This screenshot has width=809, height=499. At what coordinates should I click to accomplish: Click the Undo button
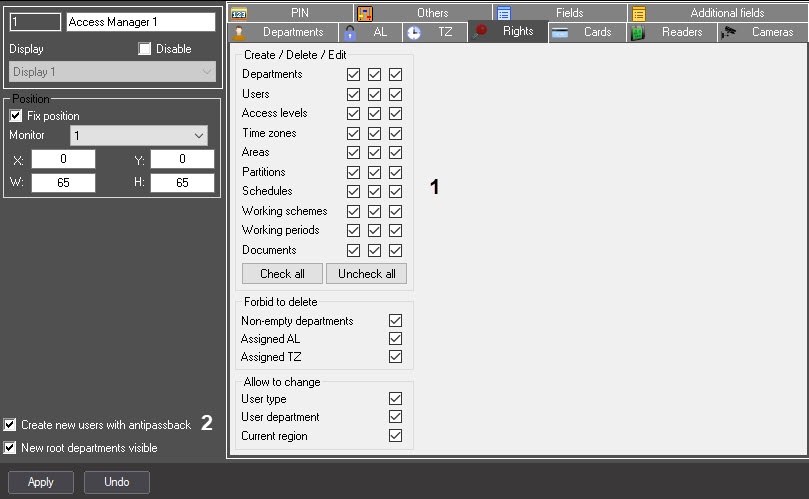117,482
